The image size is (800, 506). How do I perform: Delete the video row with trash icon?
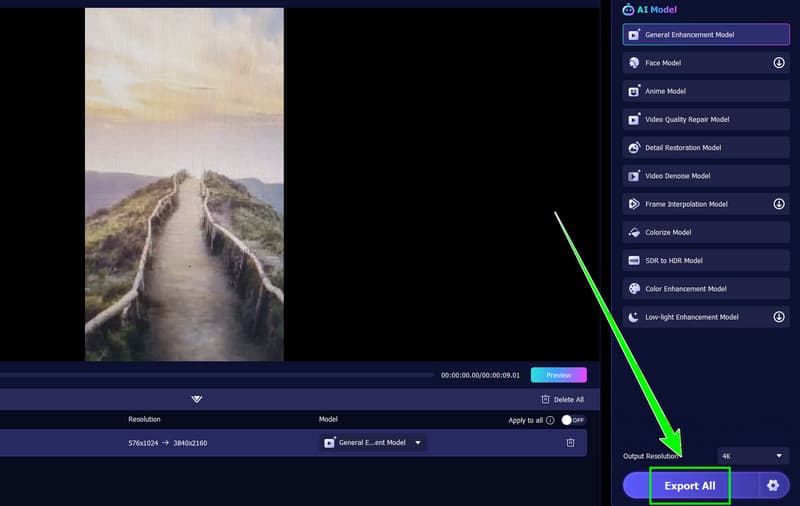click(x=570, y=443)
